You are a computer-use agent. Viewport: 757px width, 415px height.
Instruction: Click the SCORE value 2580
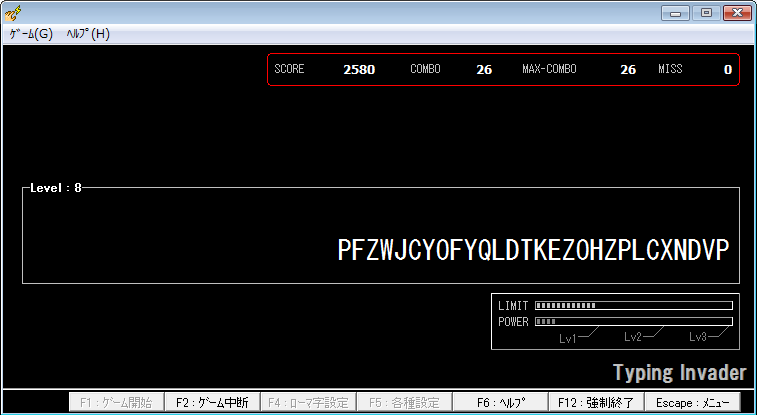pyautogui.click(x=359, y=69)
